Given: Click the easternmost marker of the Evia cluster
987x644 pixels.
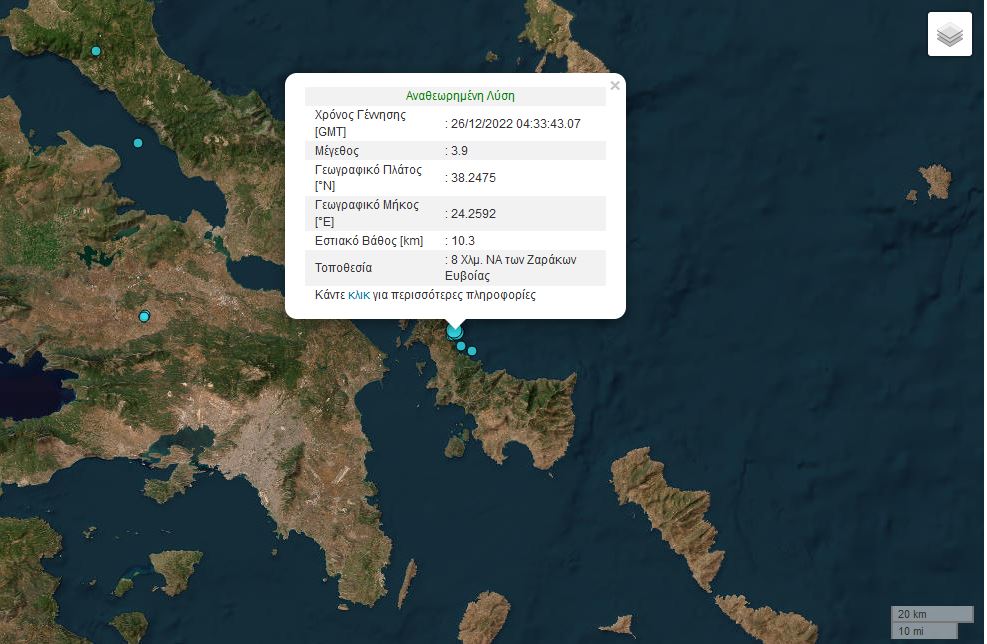Looking at the screenshot, I should [472, 351].
